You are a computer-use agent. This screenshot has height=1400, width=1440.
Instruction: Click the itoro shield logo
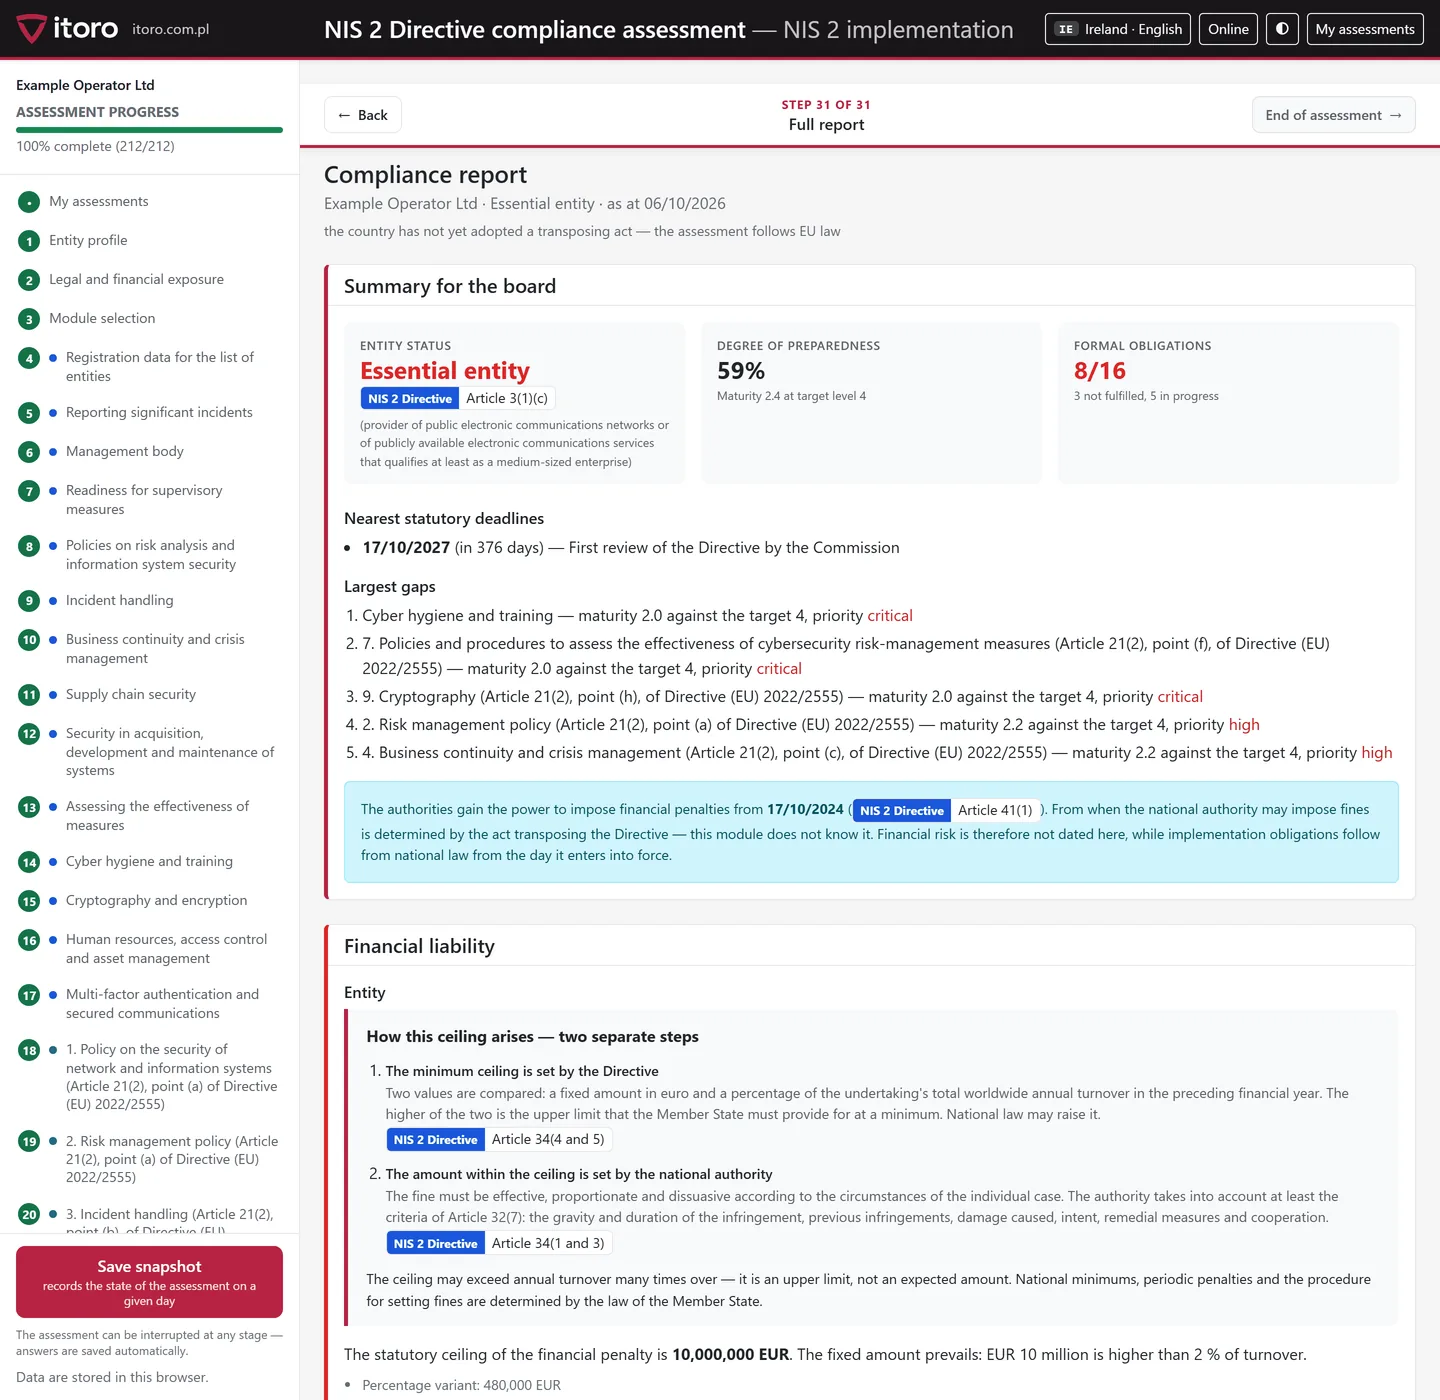[x=31, y=29]
